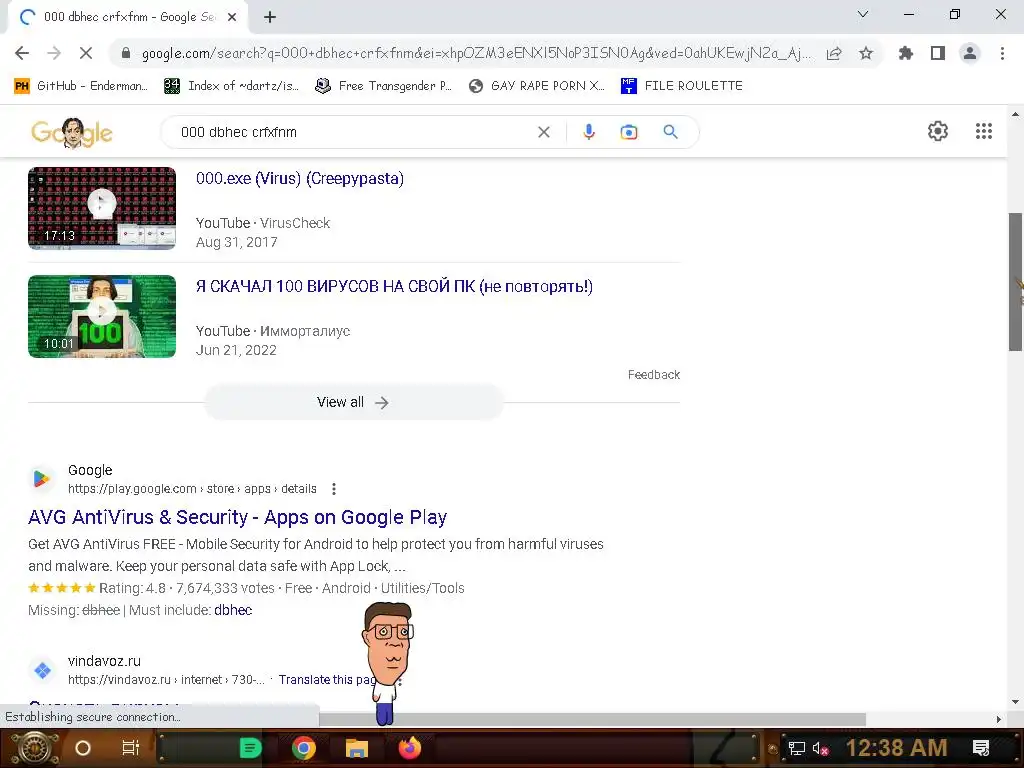The width and height of the screenshot is (1024, 768).
Task: Click the 'dbhec' must-include link
Action: (233, 610)
